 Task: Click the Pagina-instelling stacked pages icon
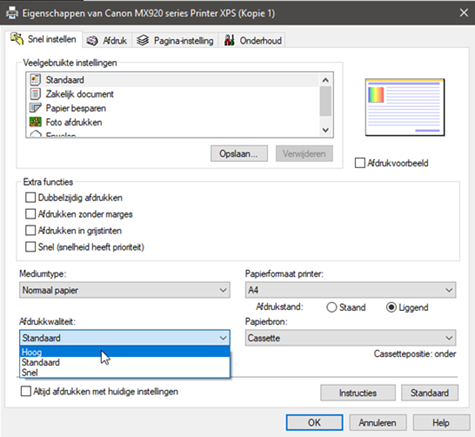pyautogui.click(x=143, y=40)
